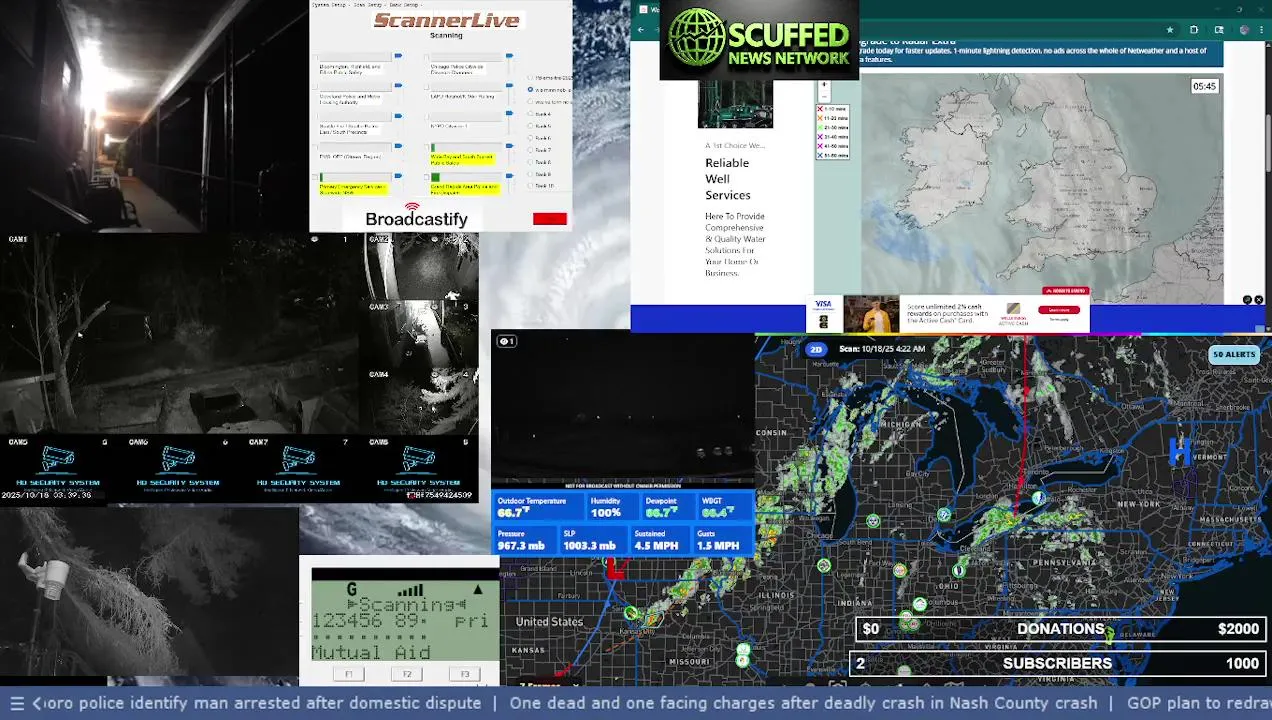Image resolution: width=1272 pixels, height=720 pixels.
Task: Click the 05:45 radar timestamp box
Action: tap(1204, 86)
